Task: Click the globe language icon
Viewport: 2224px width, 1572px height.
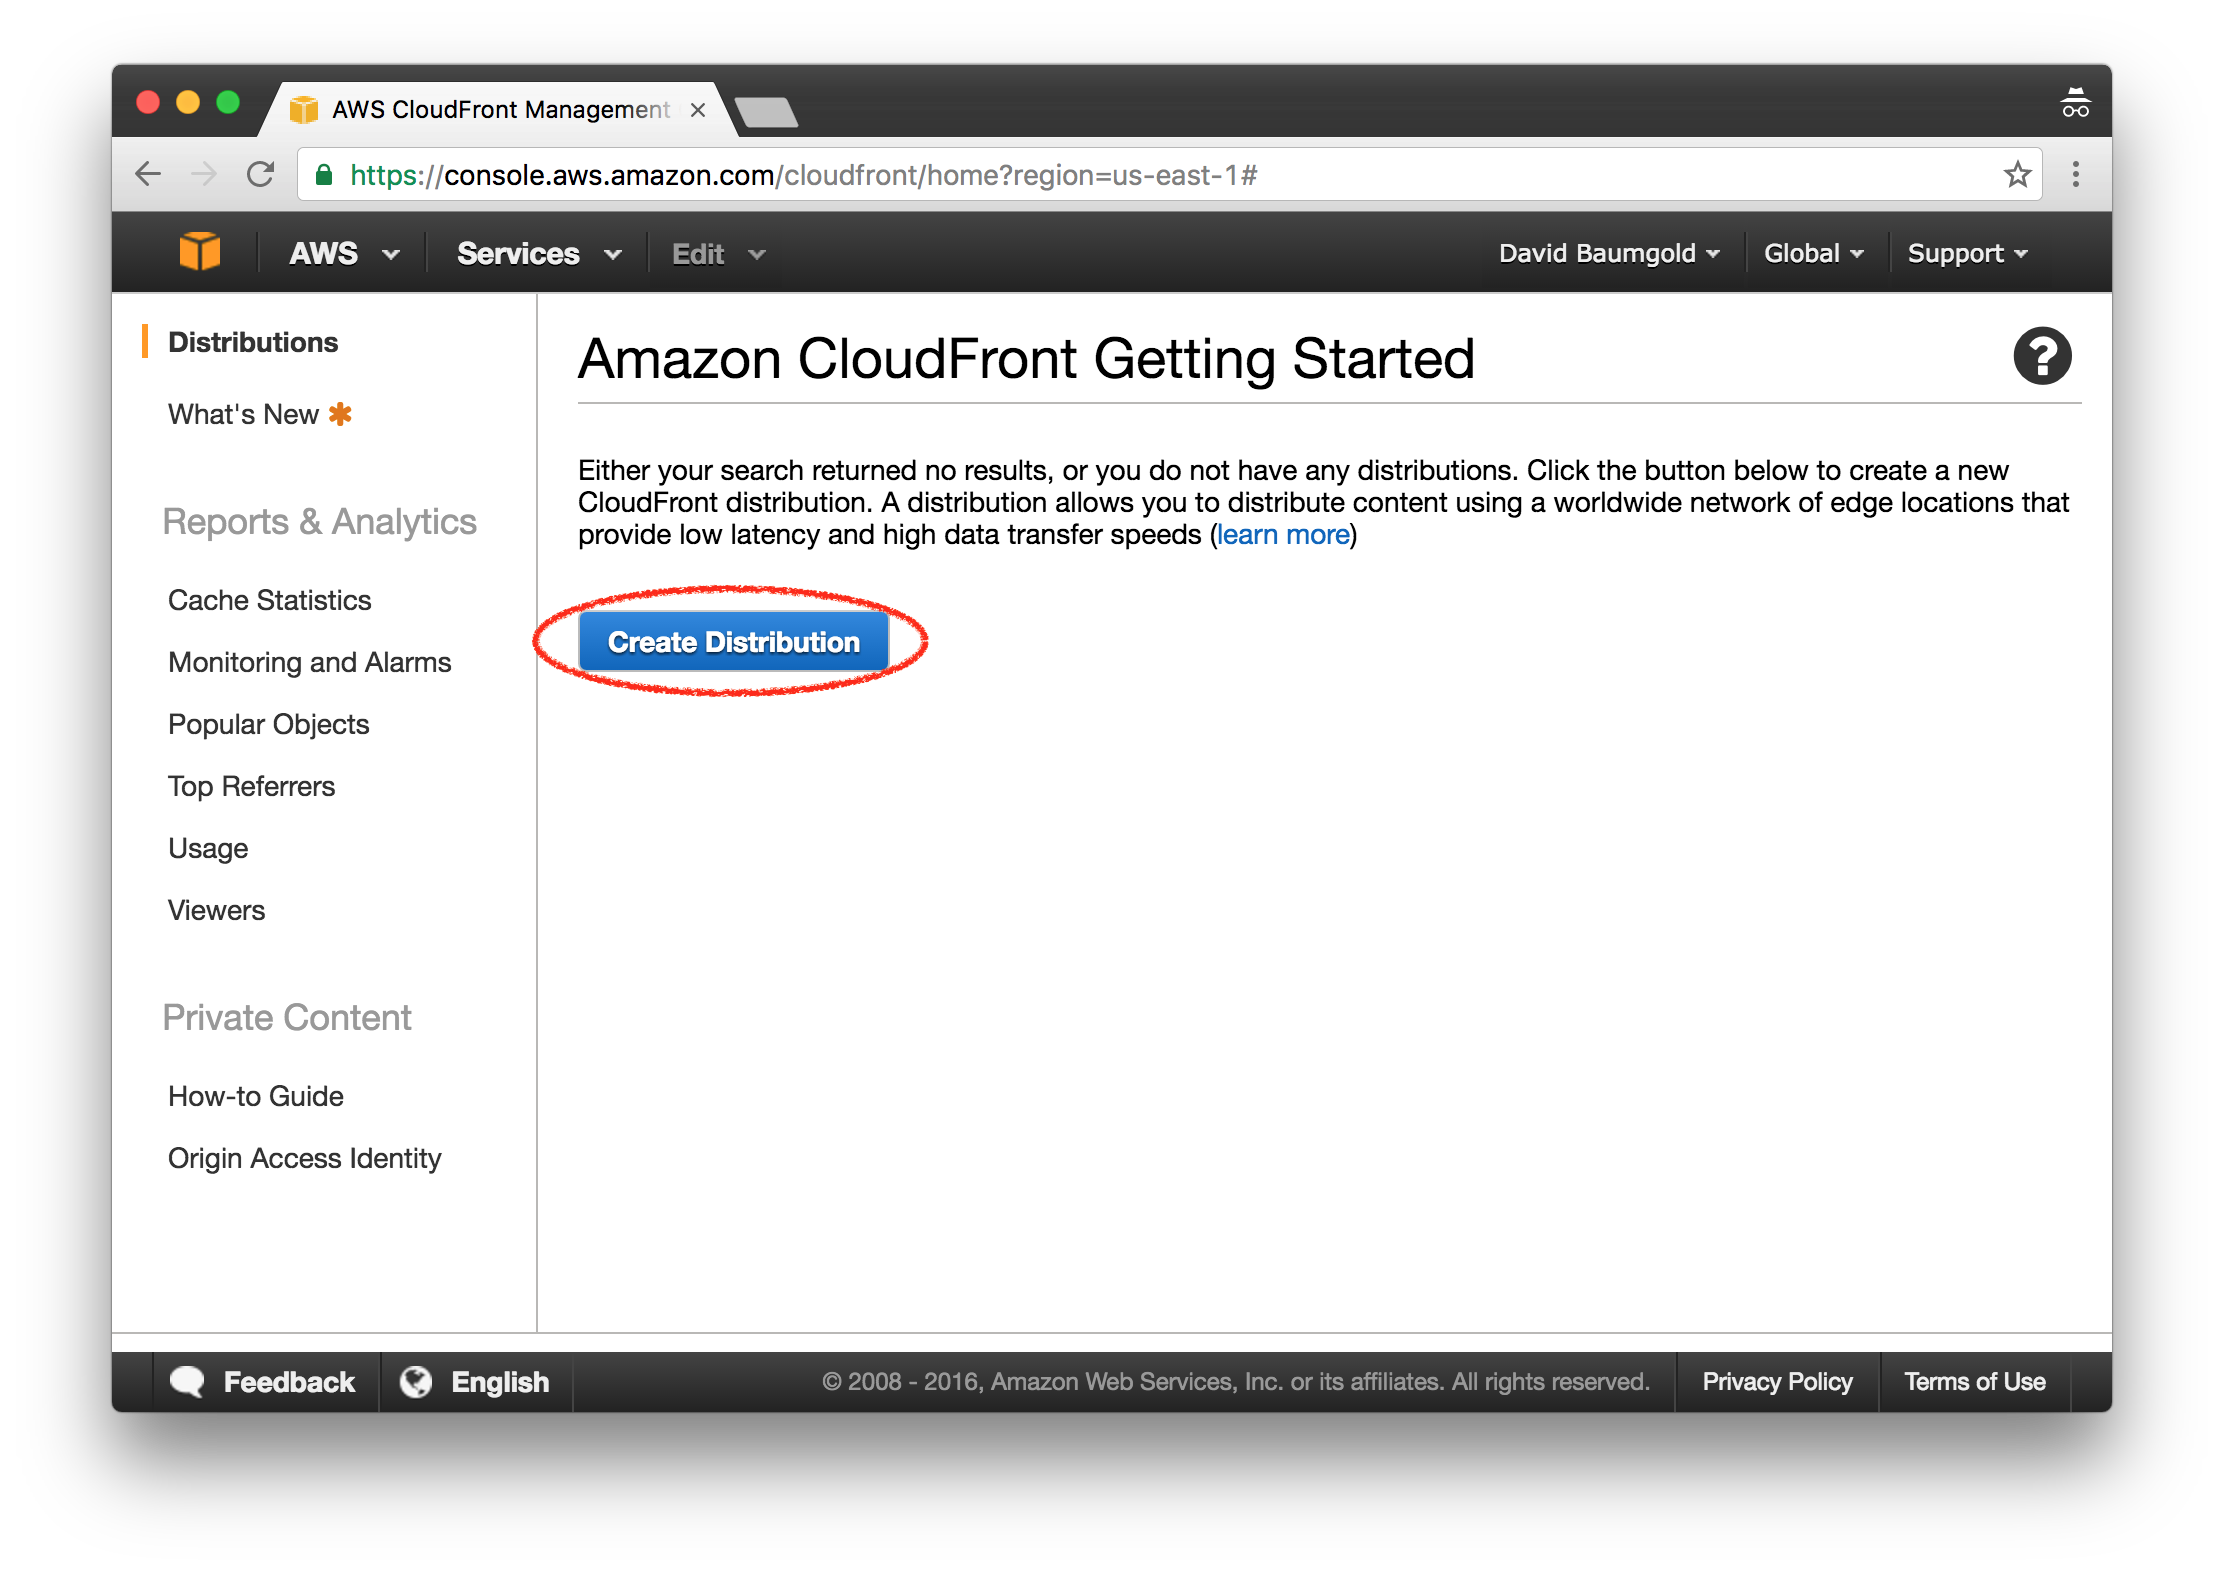Action: (x=416, y=1381)
